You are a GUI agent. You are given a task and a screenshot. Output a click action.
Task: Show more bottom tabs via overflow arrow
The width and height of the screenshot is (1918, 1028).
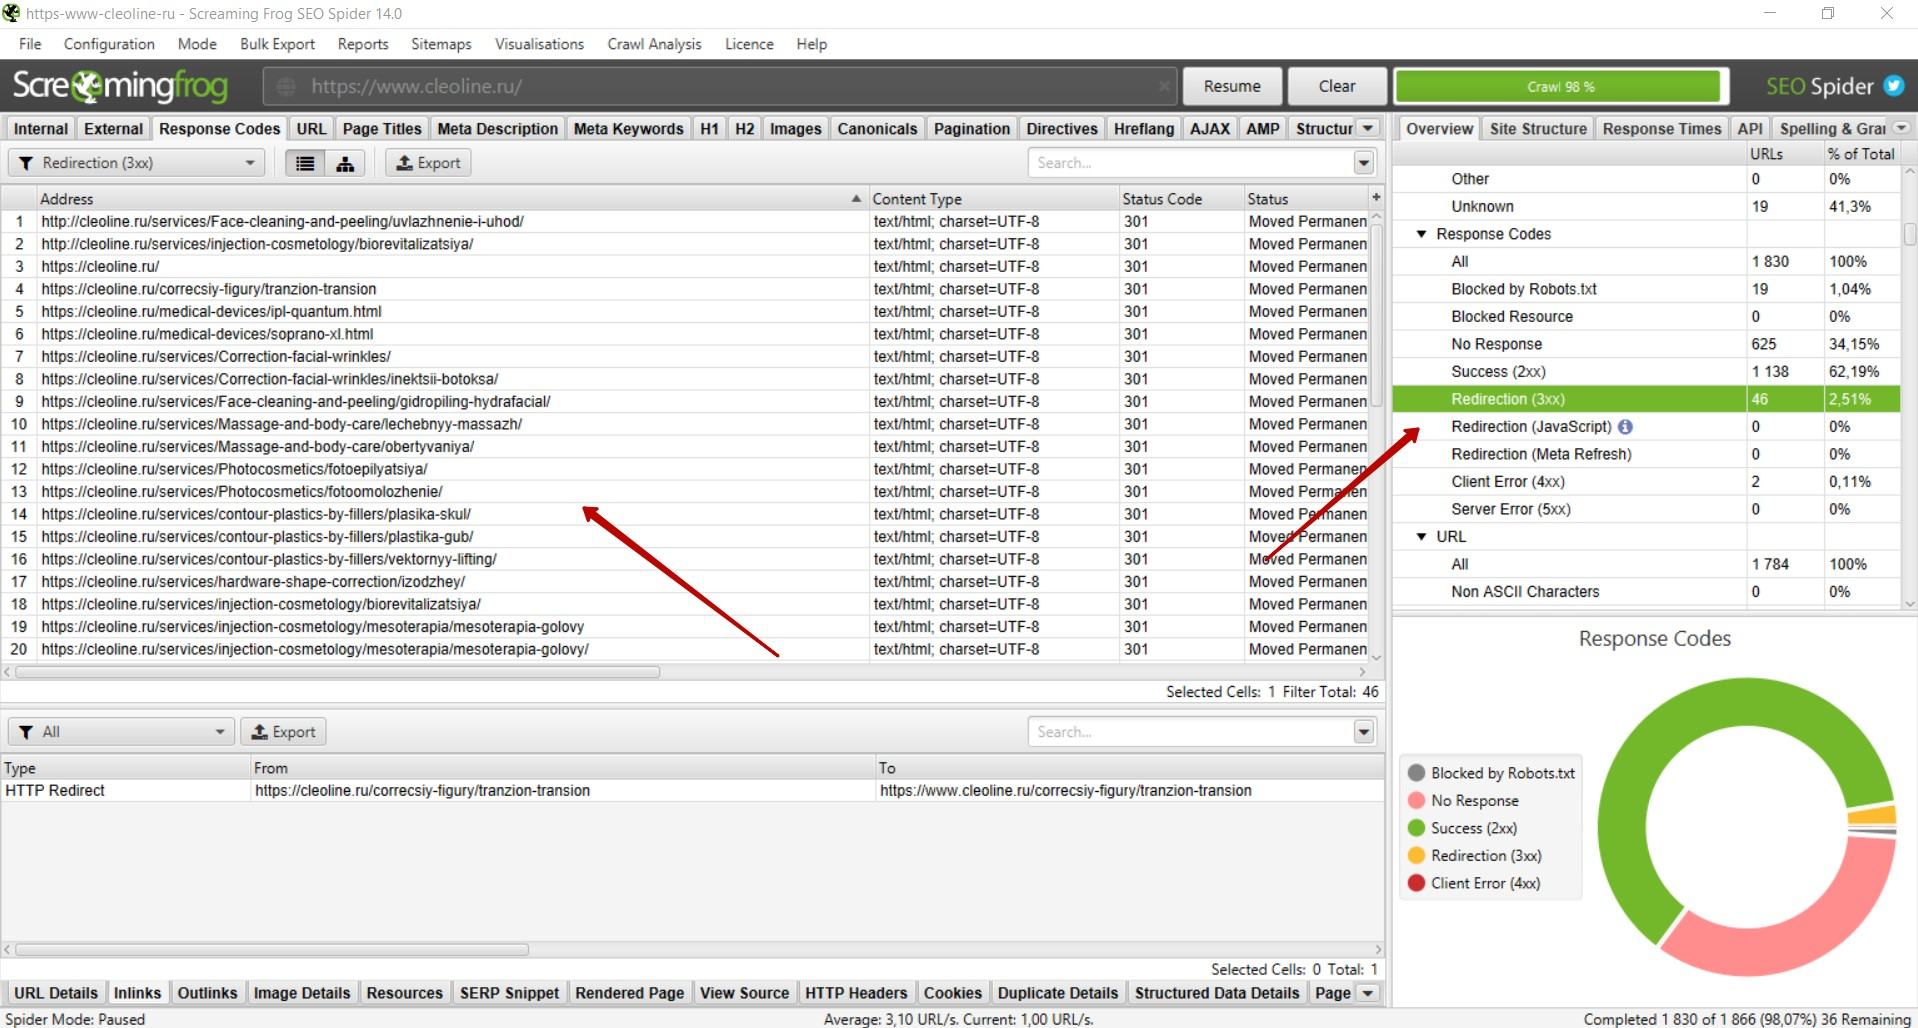[x=1369, y=993]
